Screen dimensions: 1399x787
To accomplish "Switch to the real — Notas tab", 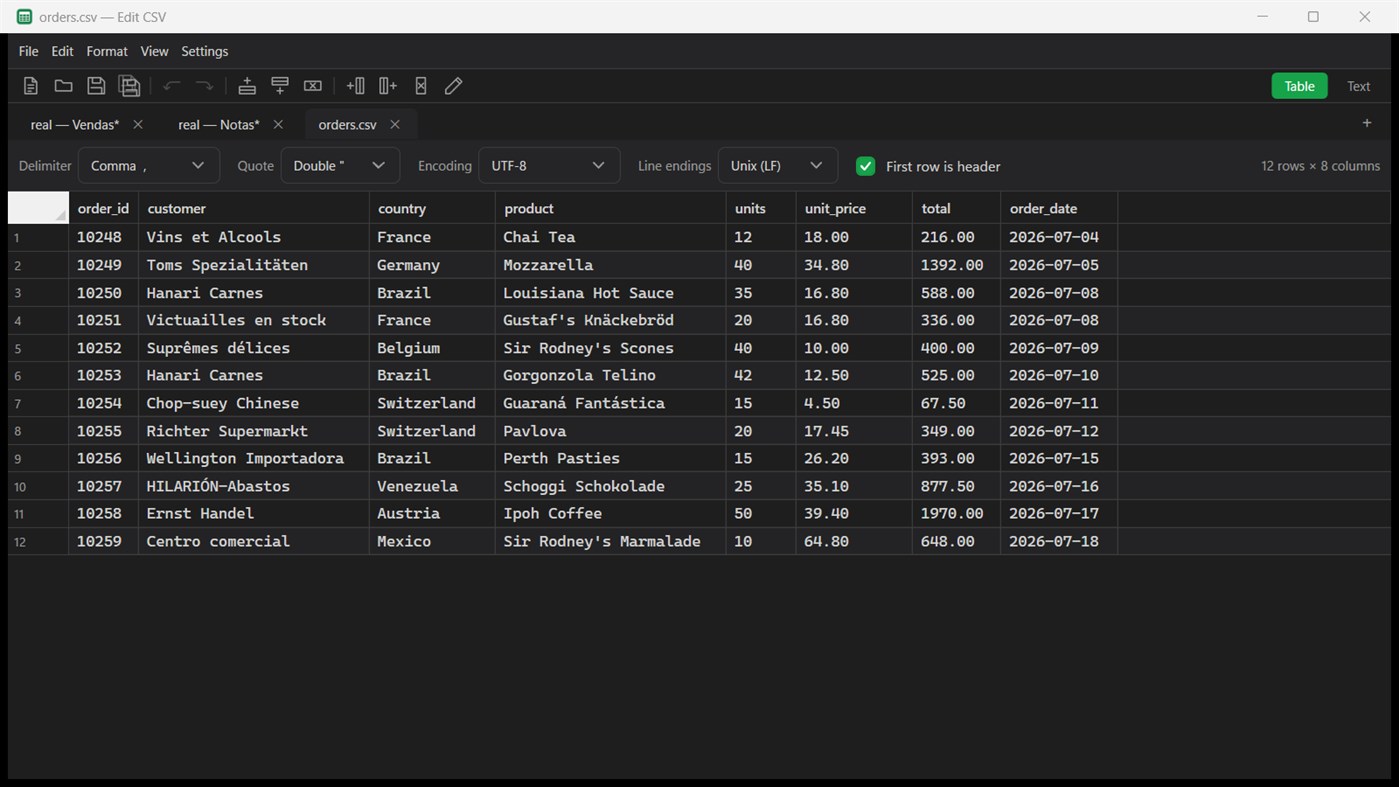I will tap(219, 124).
